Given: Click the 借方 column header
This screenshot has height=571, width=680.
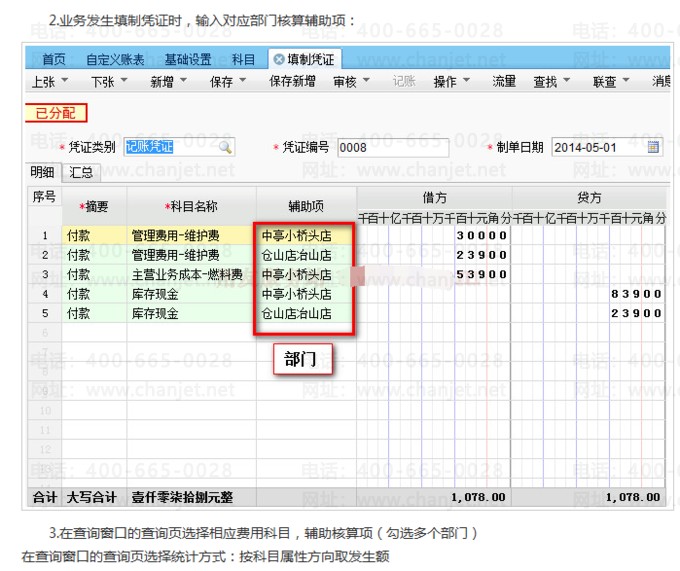Looking at the screenshot, I should click(x=434, y=198).
